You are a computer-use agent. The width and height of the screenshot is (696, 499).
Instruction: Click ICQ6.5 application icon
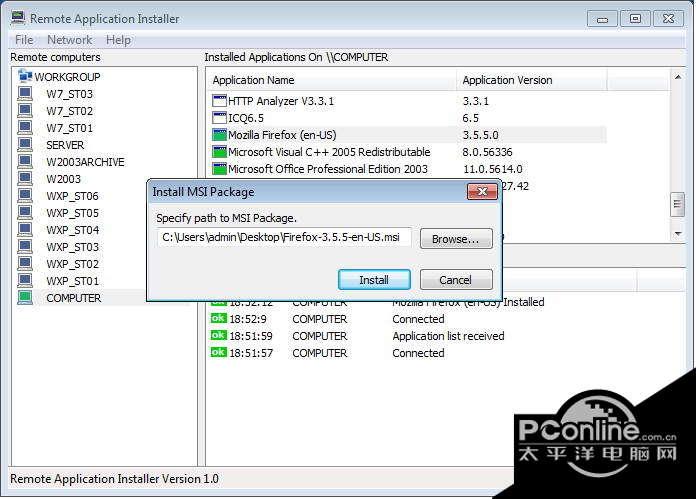point(219,118)
